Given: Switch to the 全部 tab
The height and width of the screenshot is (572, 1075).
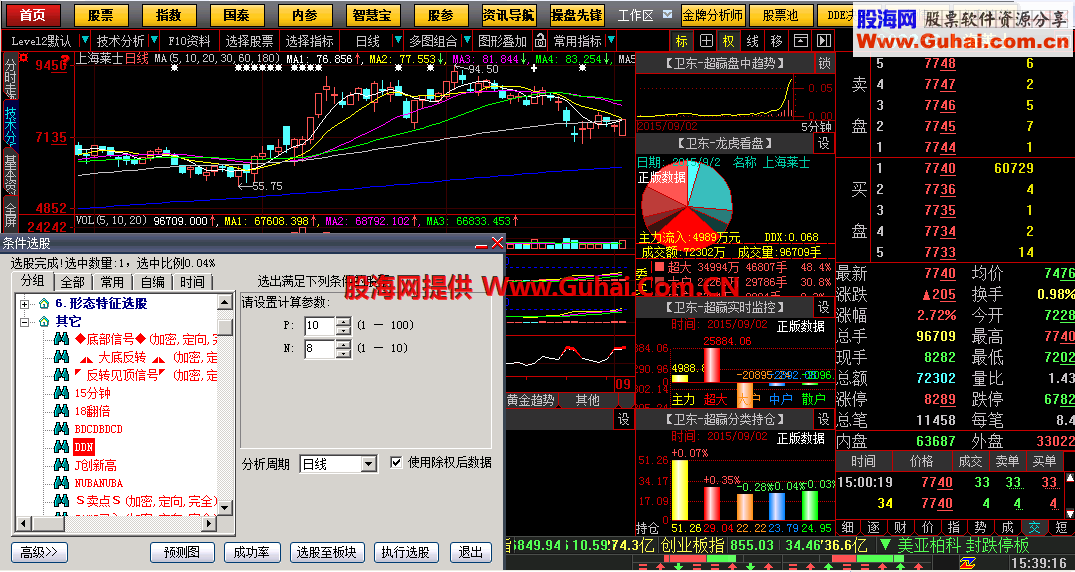Looking at the screenshot, I should click(73, 281).
